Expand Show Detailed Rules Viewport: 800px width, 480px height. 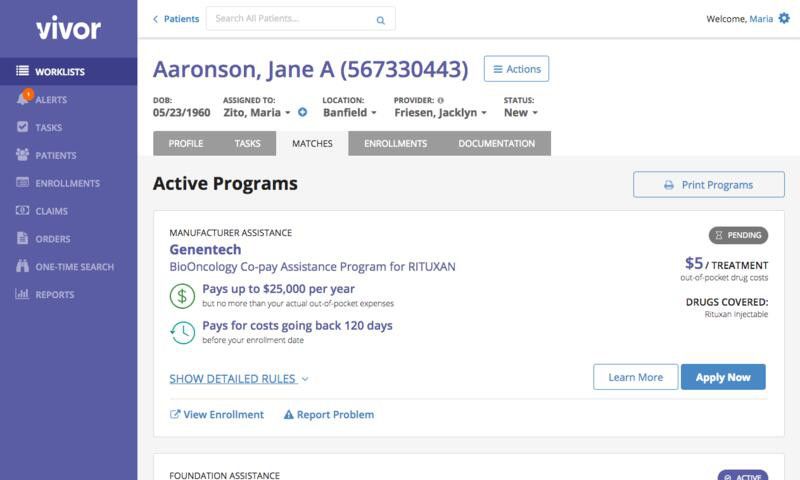click(239, 378)
